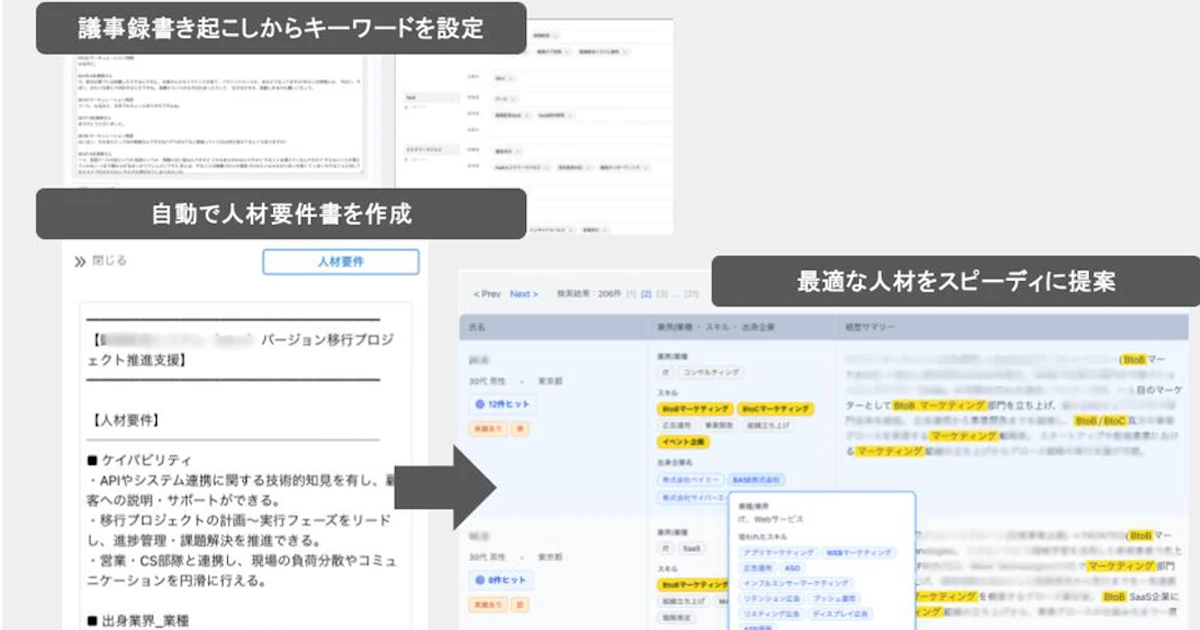
Task: Select results page [1]
Action: 631,294
